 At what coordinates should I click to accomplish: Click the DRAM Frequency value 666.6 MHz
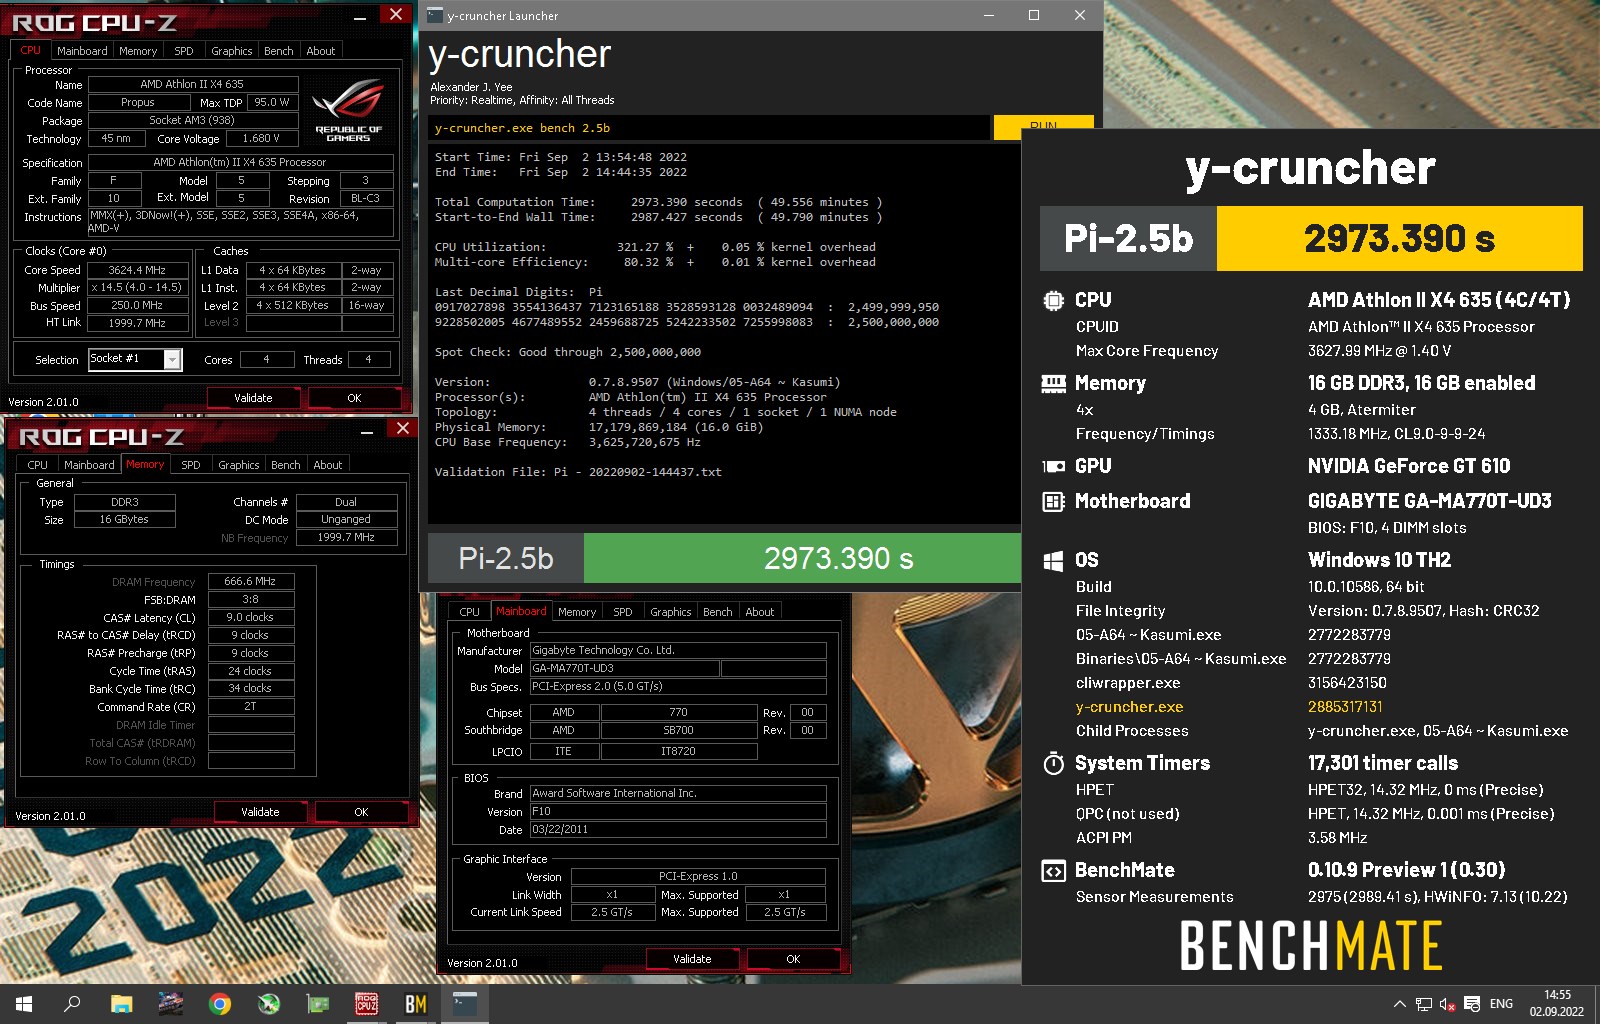[250, 581]
